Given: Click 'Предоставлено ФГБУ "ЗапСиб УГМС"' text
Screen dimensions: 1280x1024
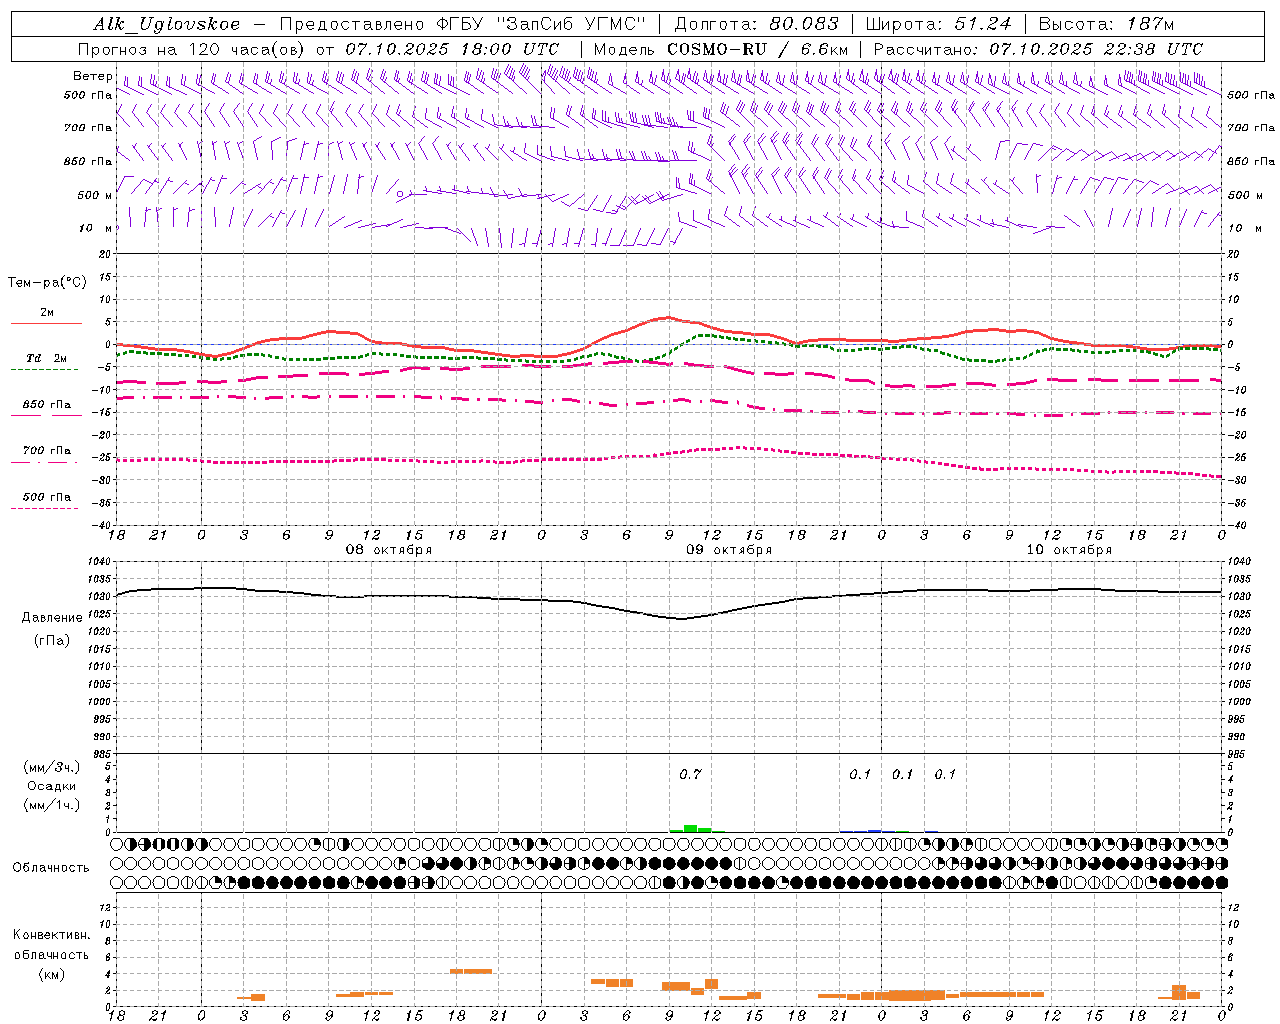Looking at the screenshot, I should (463, 24).
